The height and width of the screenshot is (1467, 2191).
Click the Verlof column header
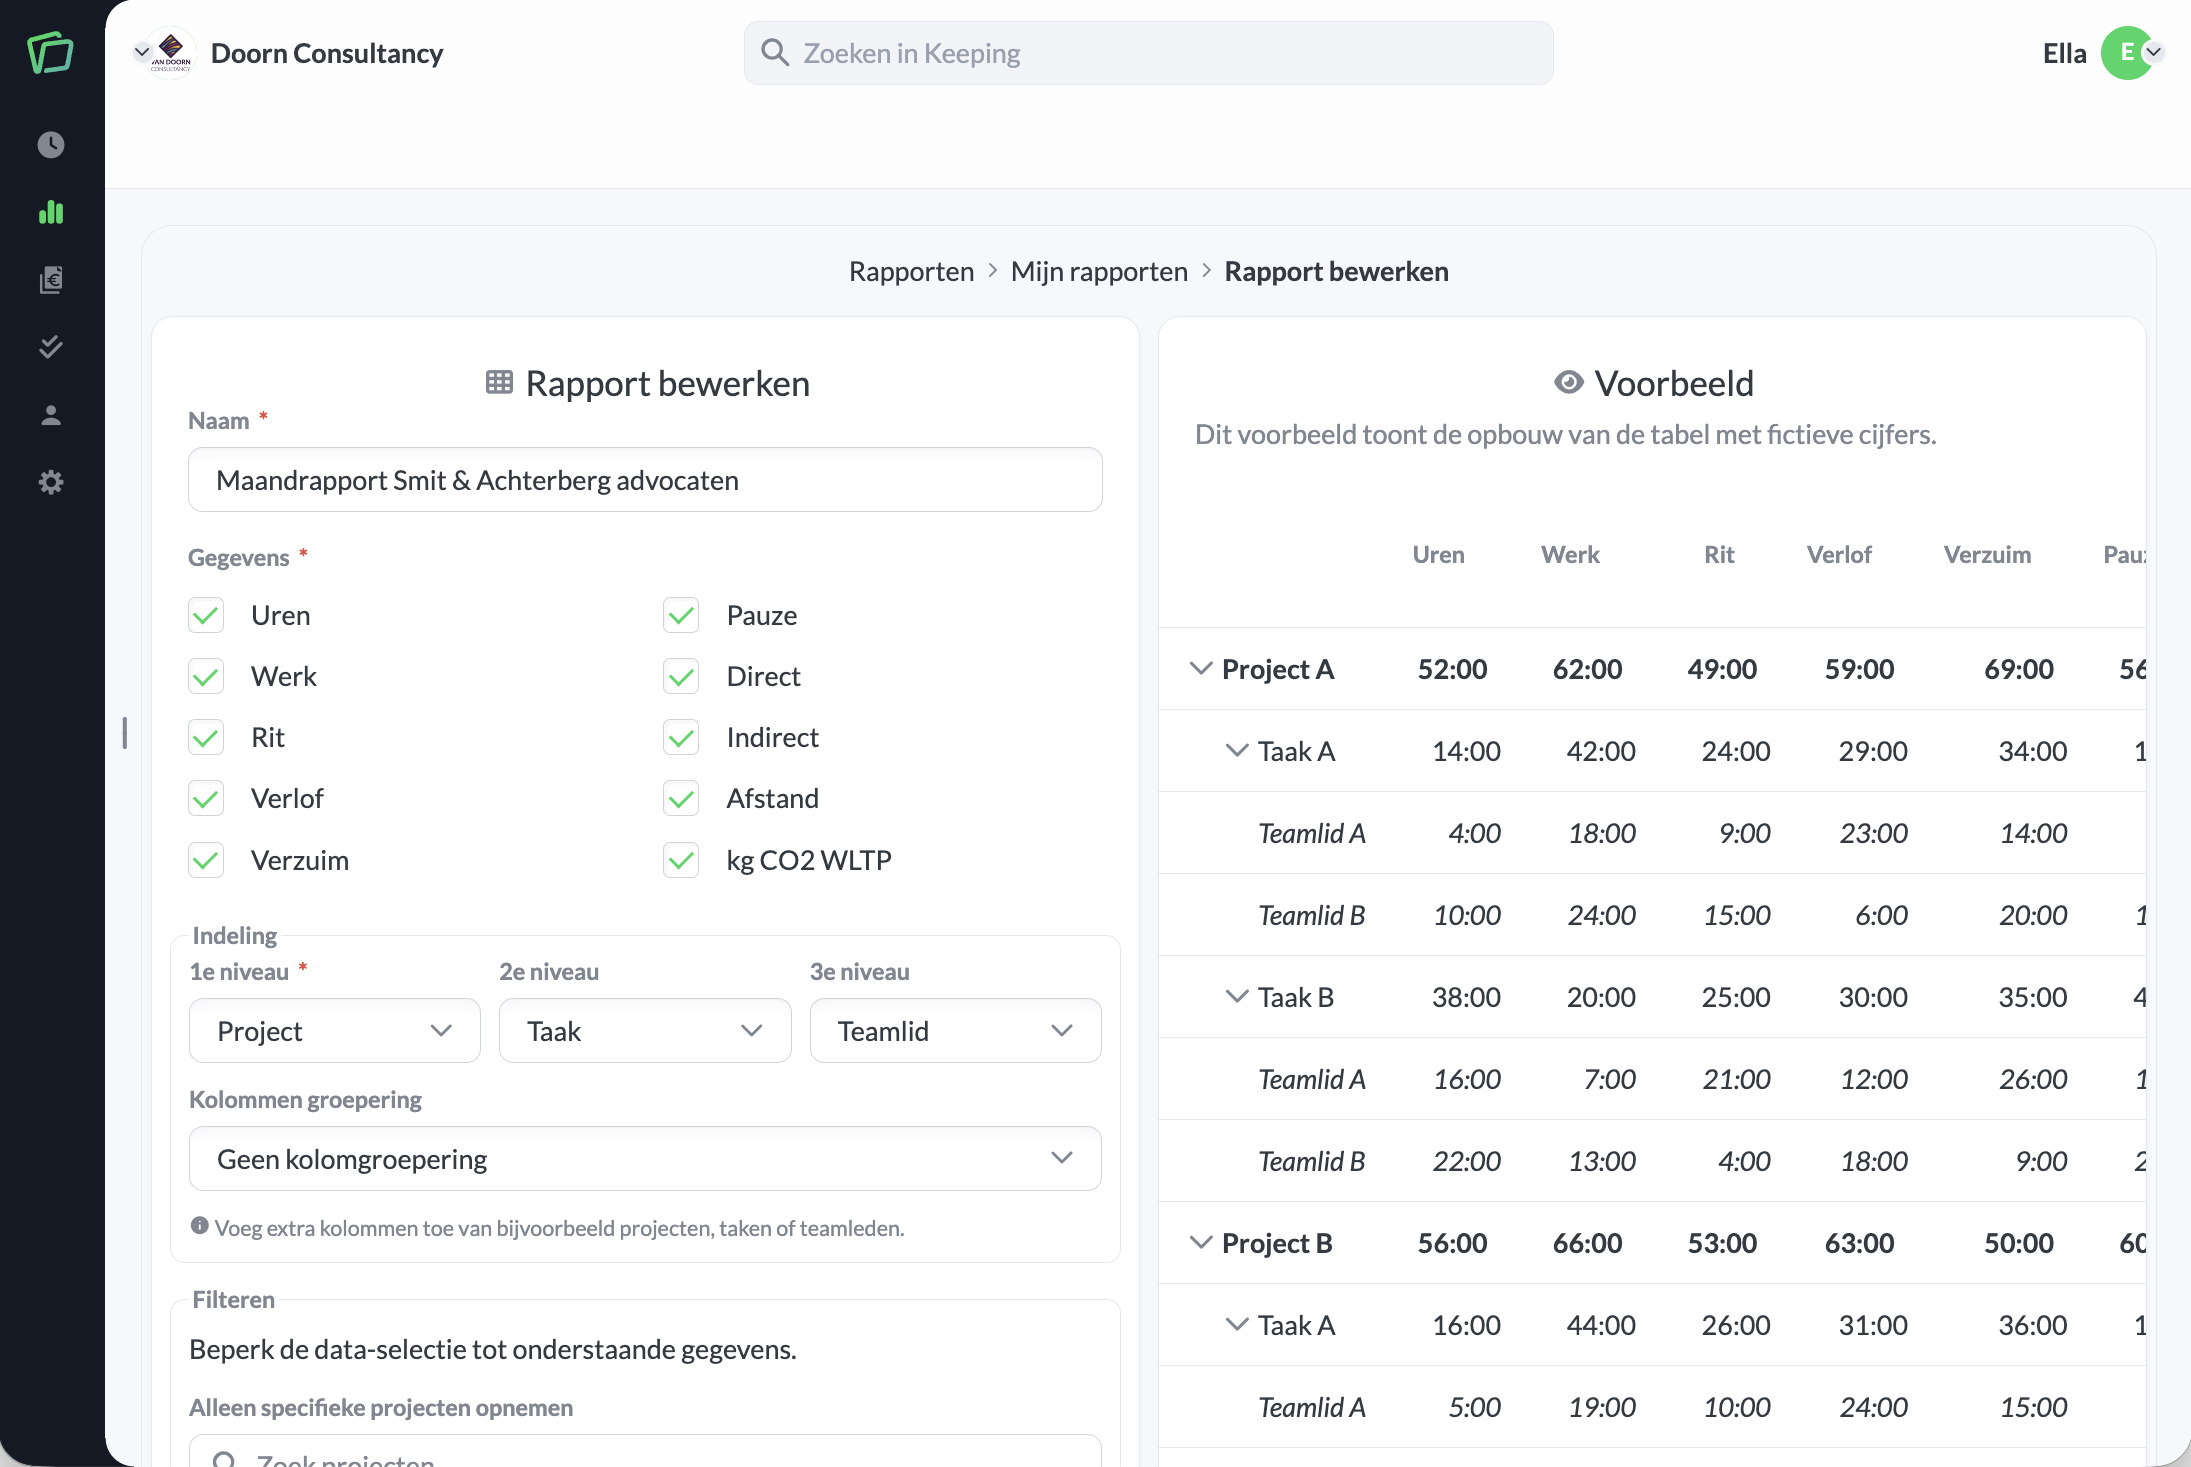(x=1839, y=555)
